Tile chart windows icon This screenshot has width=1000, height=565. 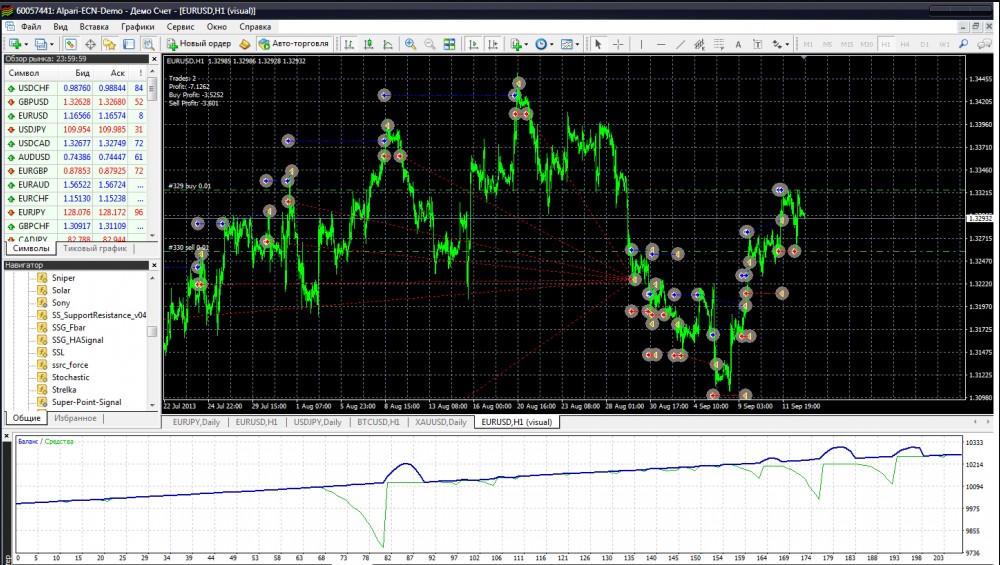tap(450, 44)
